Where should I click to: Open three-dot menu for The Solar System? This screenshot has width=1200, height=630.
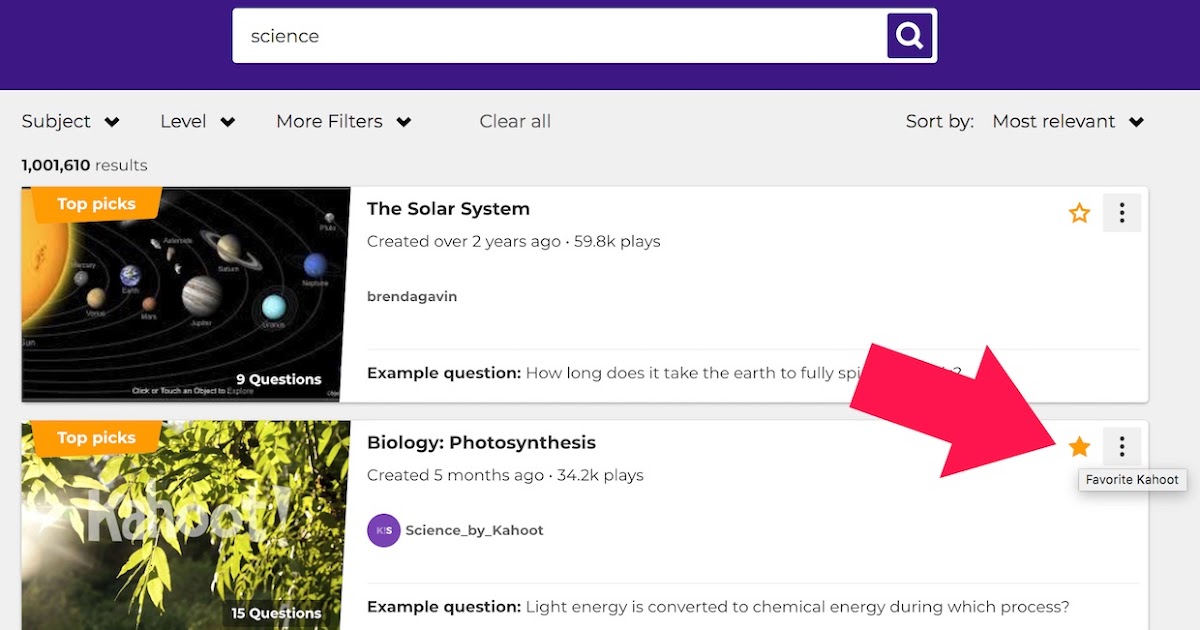pos(1122,213)
